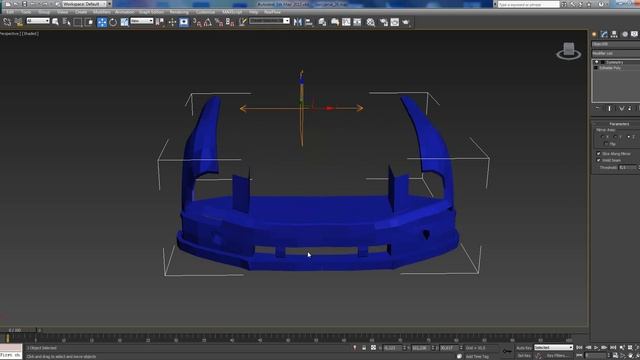
Task: Open the named selection sets dropdown
Action: (269, 21)
